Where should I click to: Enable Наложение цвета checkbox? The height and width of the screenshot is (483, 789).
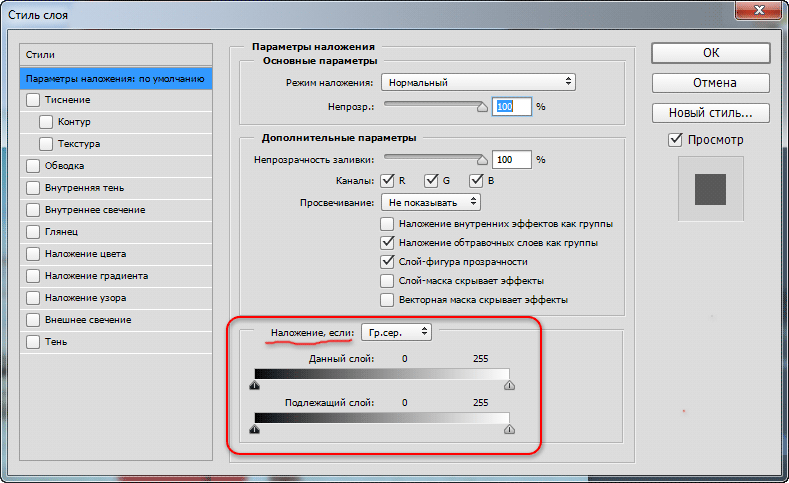(x=33, y=254)
